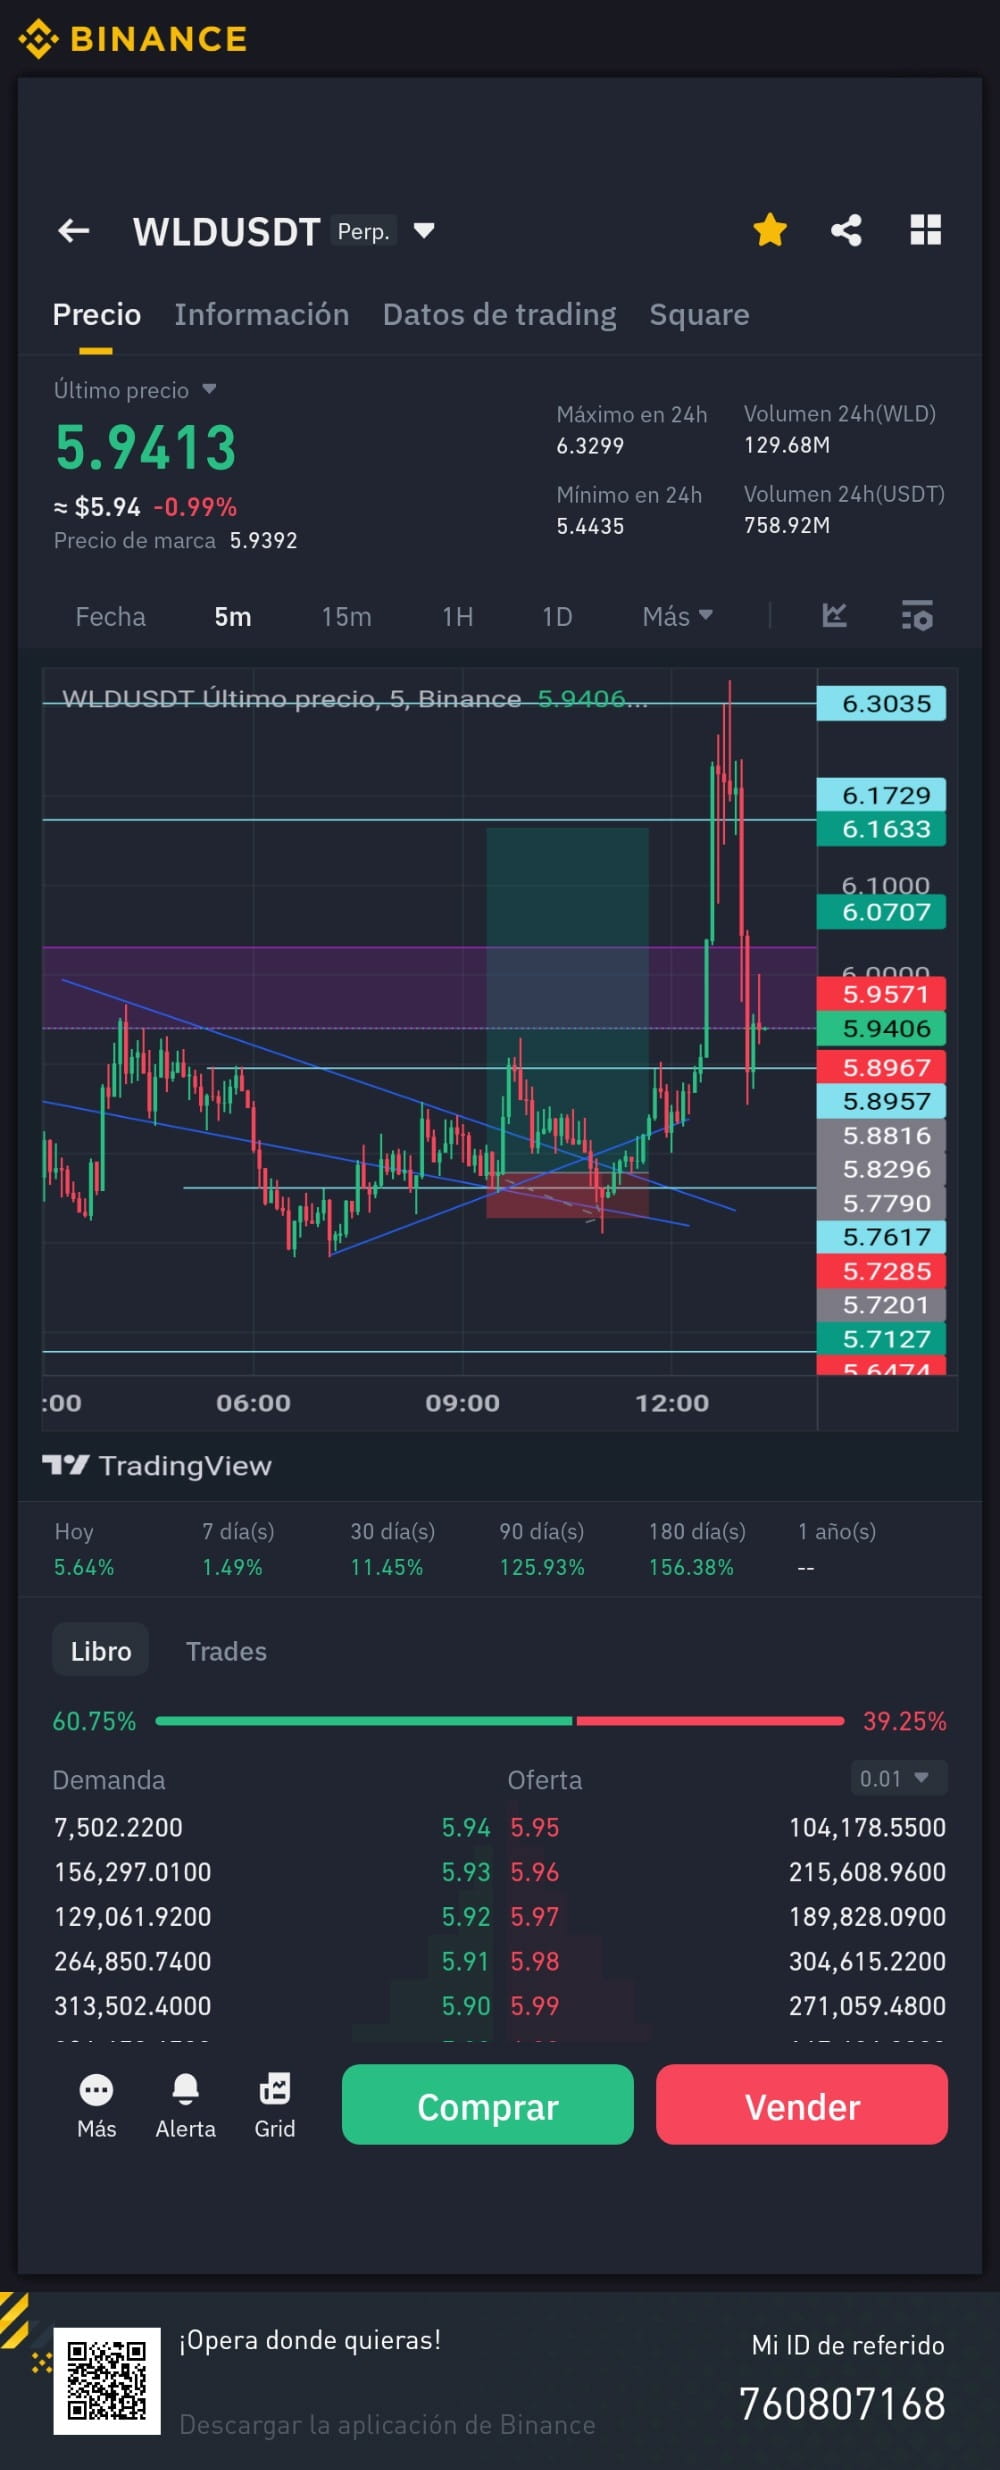Screen dimensions: 1000x2470
Task: Click bid price 5.93
Action: [x=466, y=1872]
